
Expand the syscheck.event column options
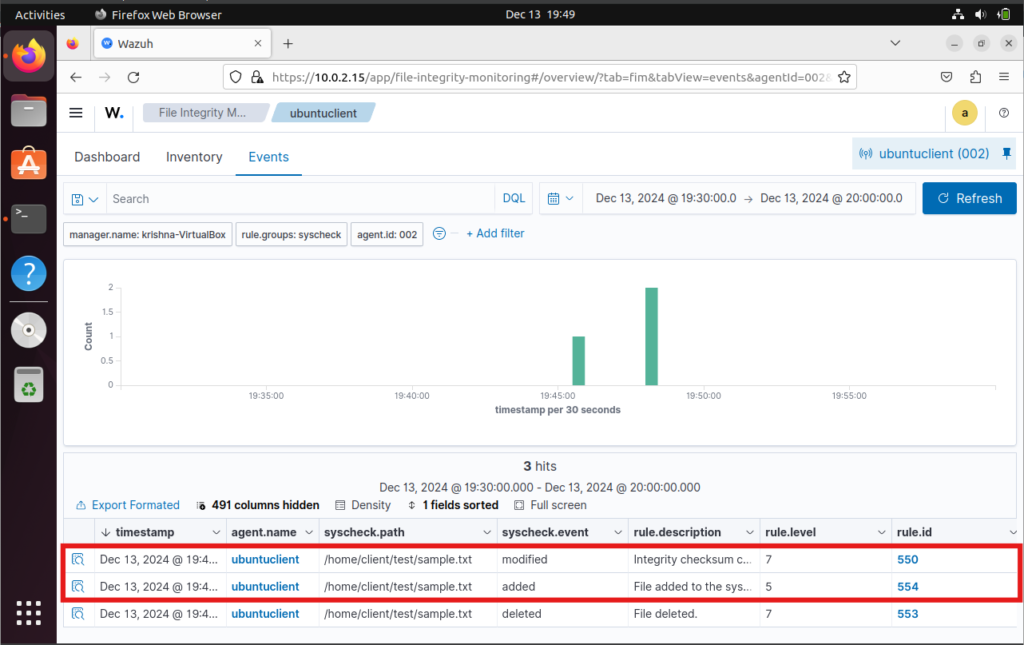click(x=618, y=533)
